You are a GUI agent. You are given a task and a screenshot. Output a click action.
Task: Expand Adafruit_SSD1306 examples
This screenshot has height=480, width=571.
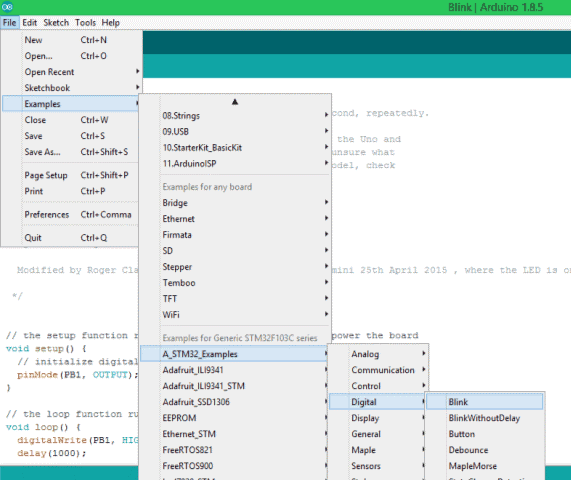(x=234, y=402)
